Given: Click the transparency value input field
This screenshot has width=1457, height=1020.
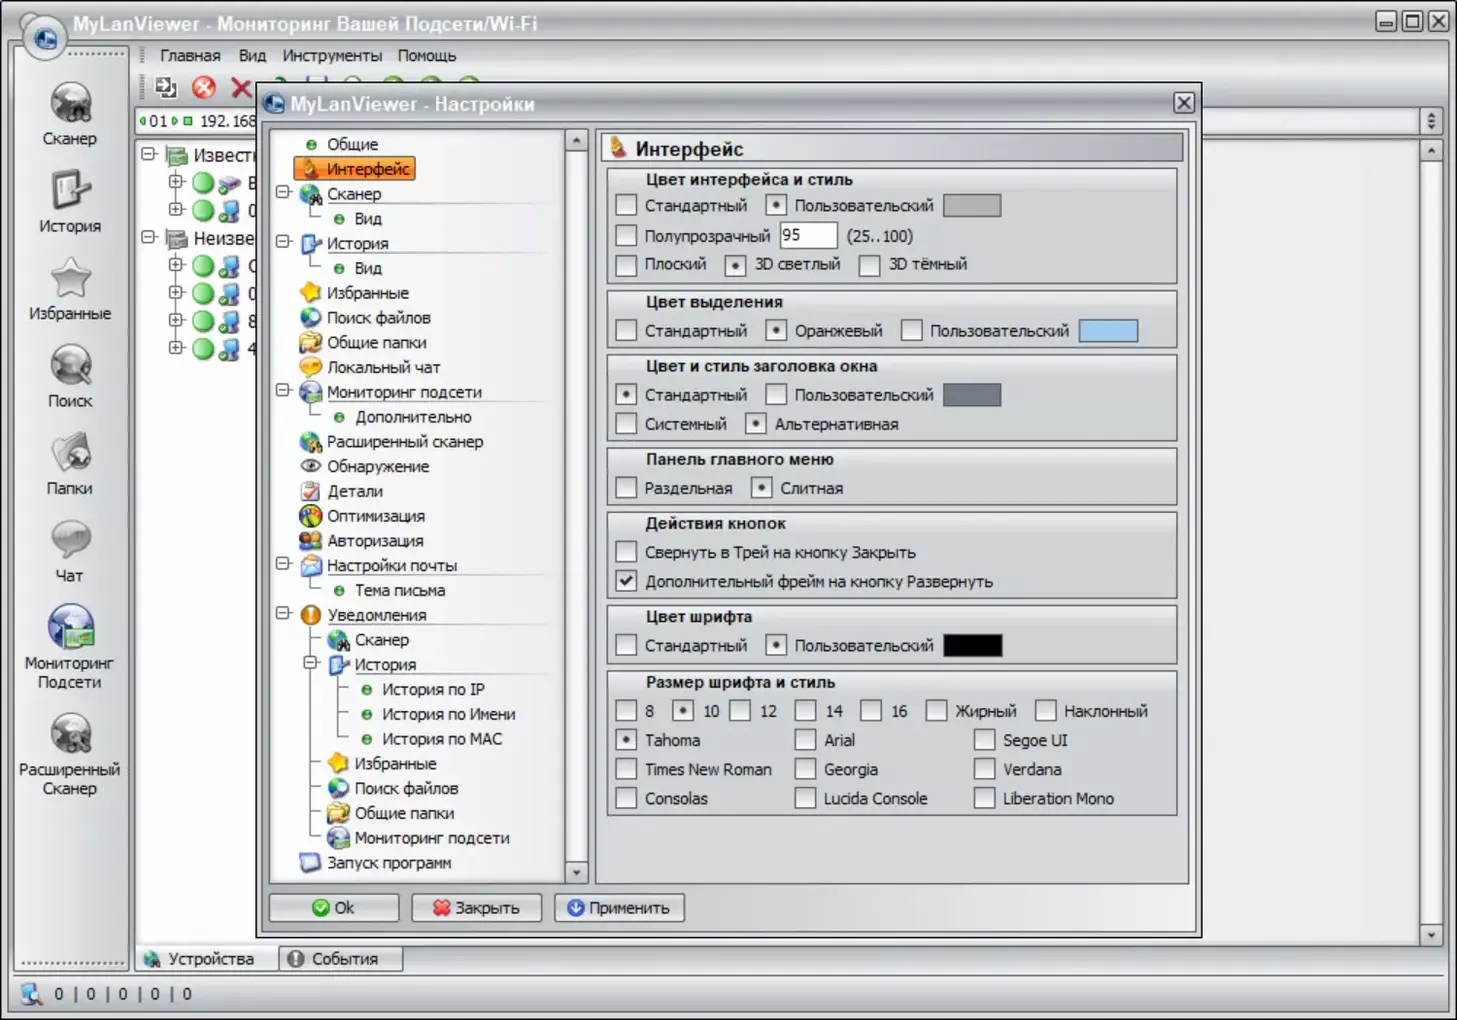Looking at the screenshot, I should point(808,236).
